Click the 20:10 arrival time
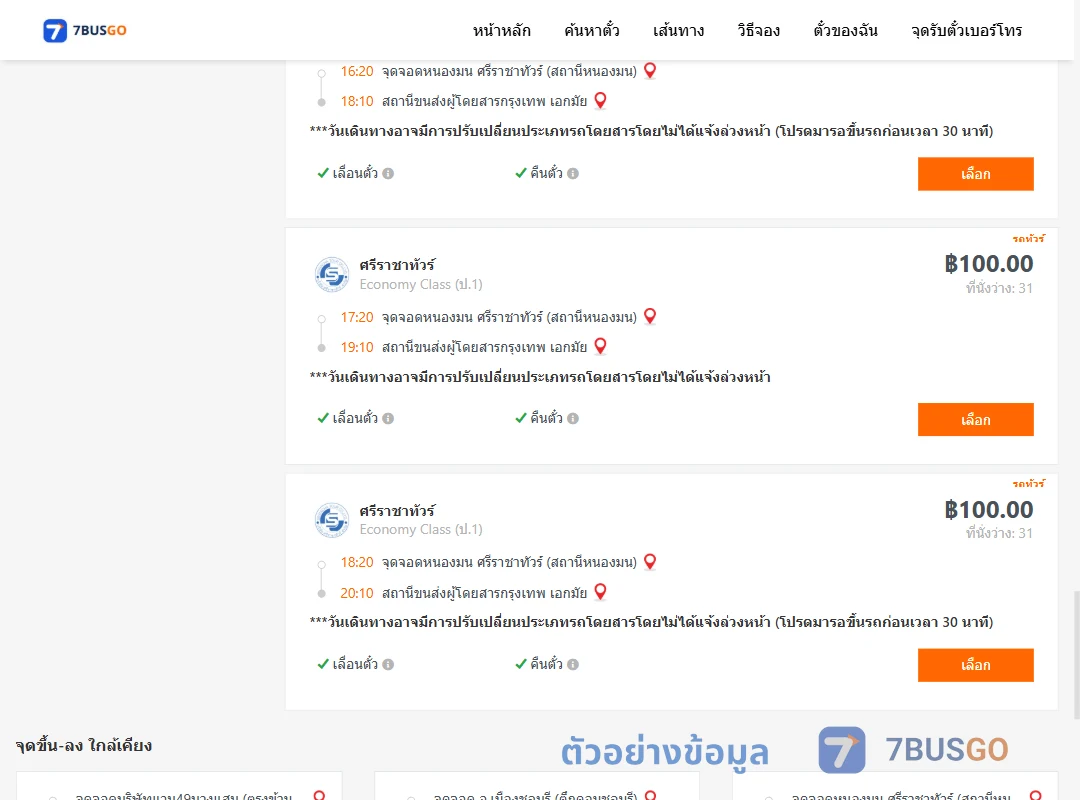Viewport: 1080px width, 800px height. (357, 593)
